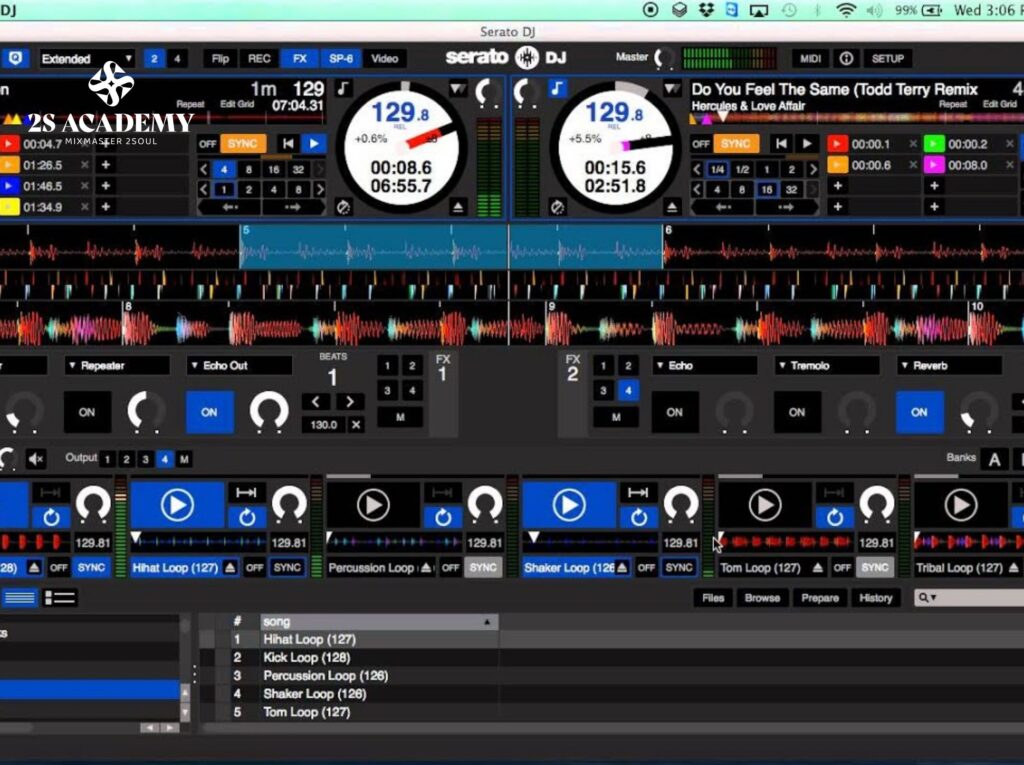Eject the track from the left deck
This screenshot has height=765, width=1024.
click(458, 207)
